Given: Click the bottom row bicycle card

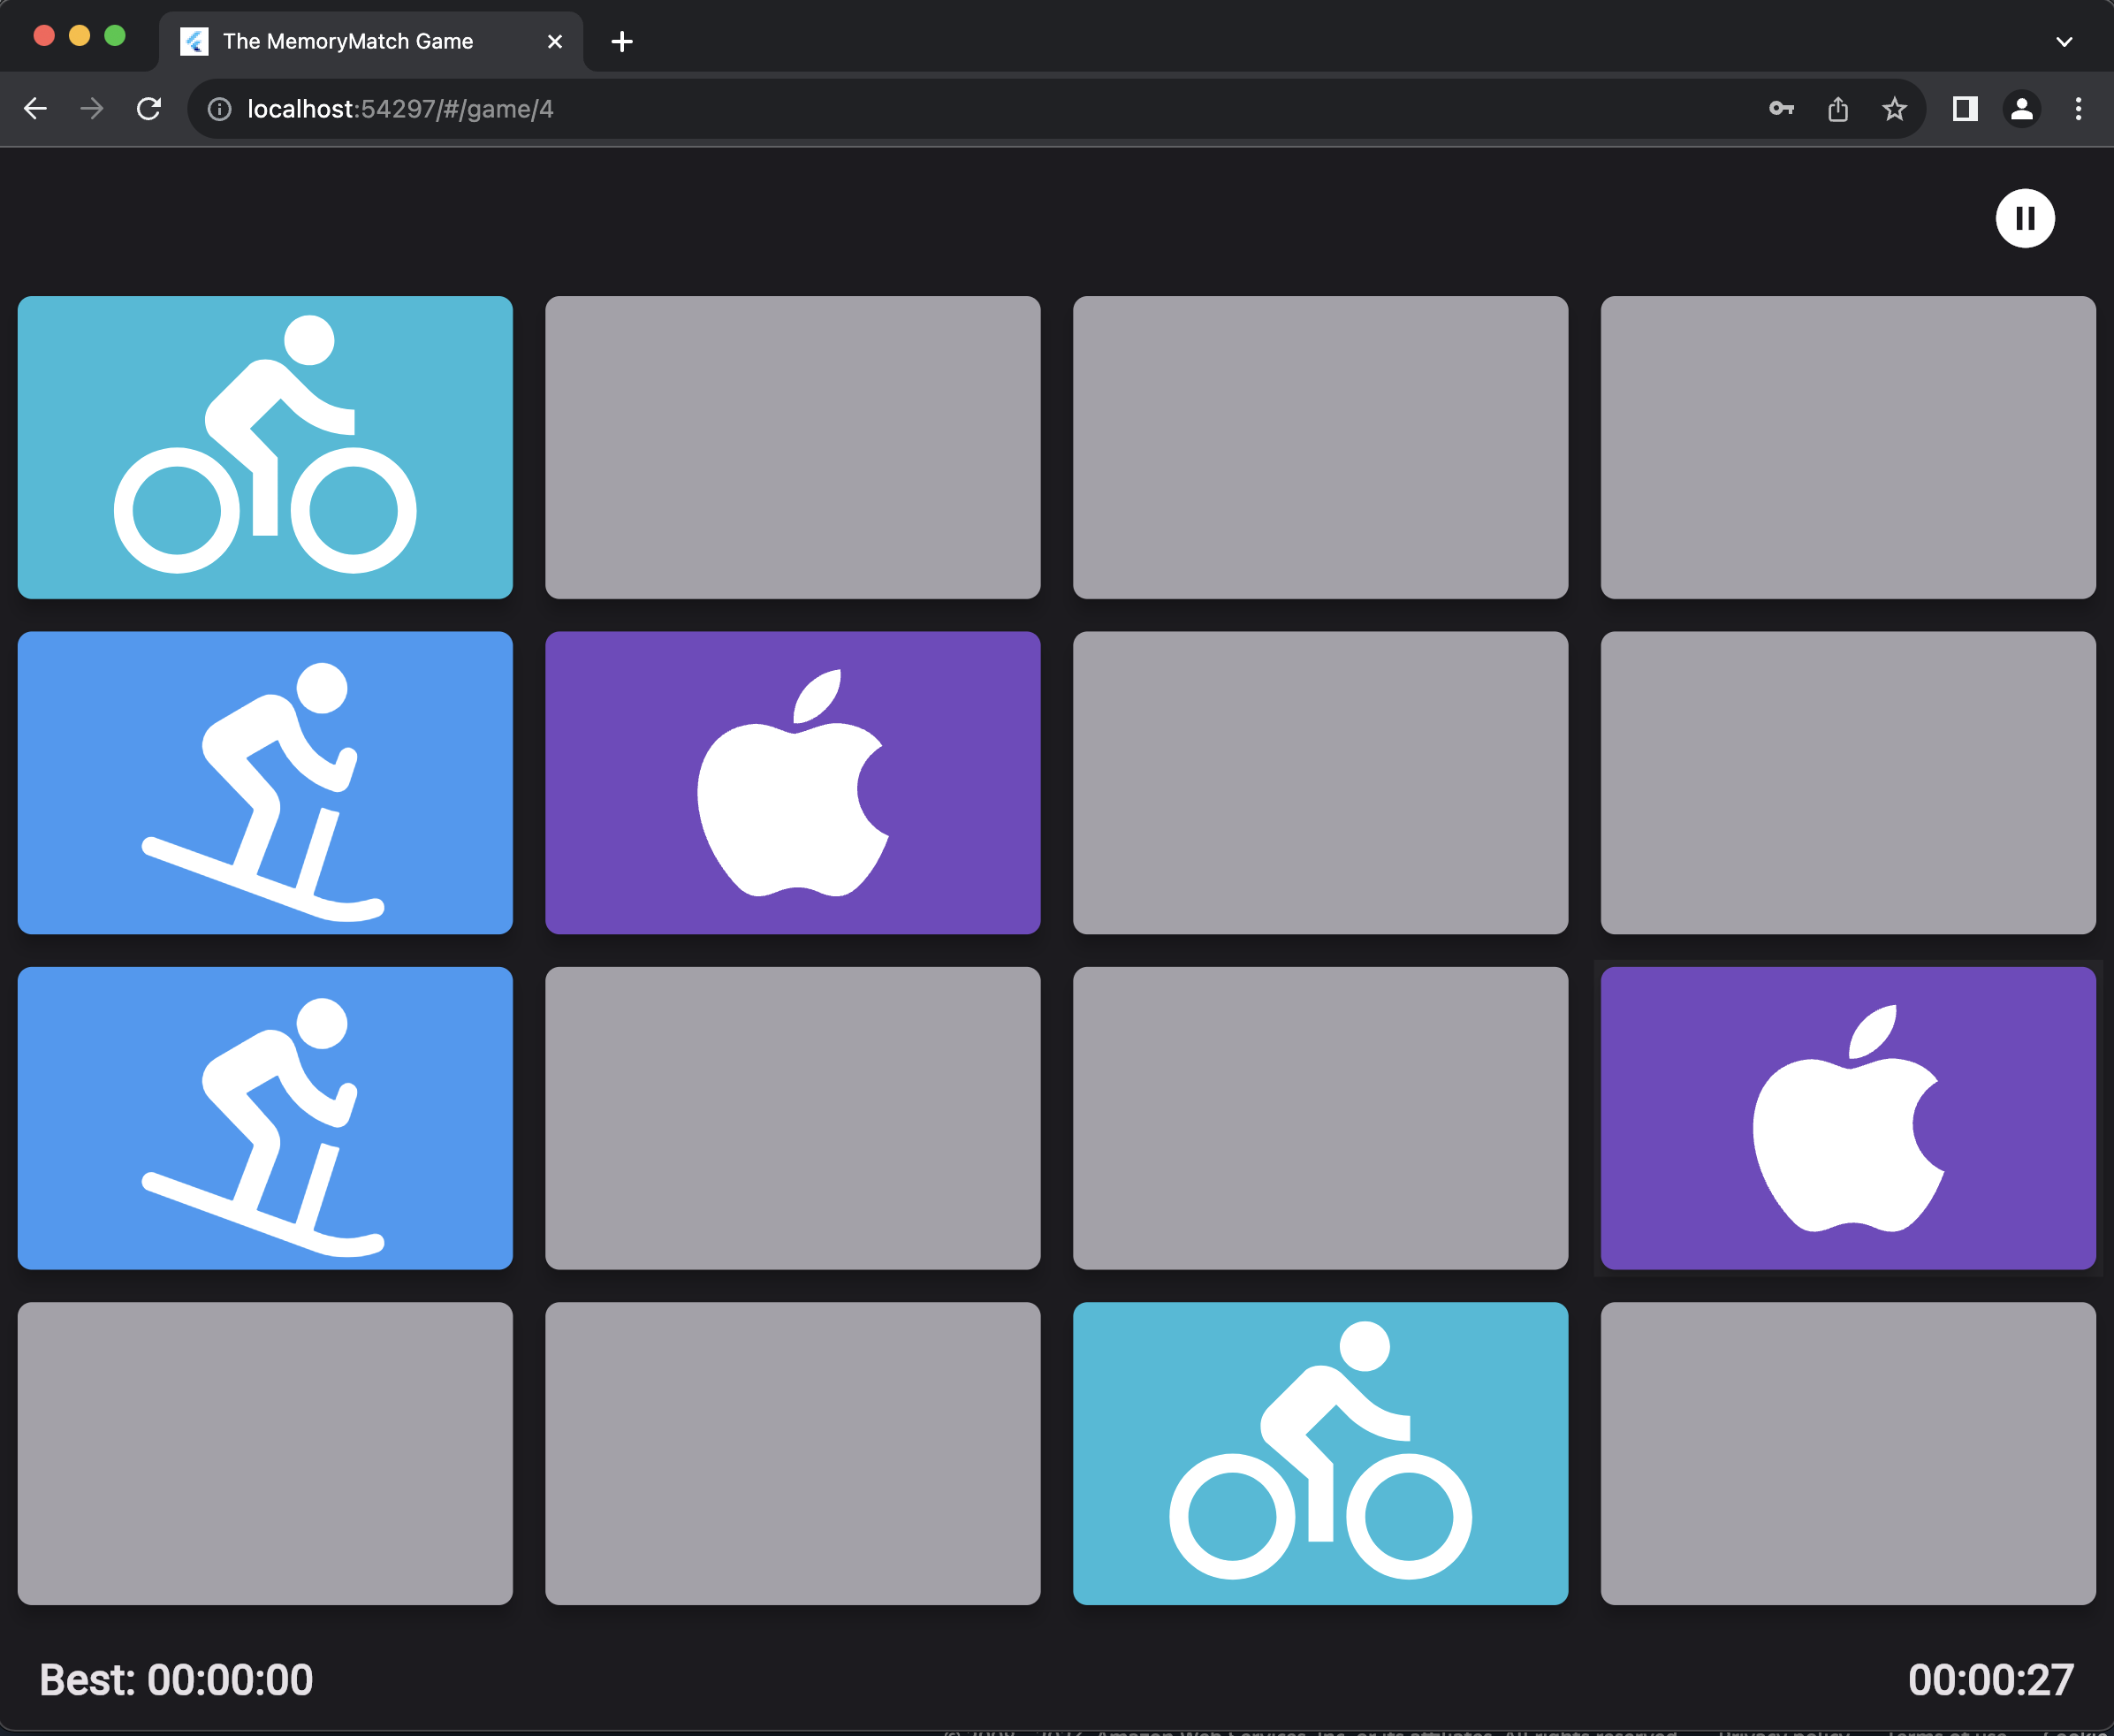Looking at the screenshot, I should pyautogui.click(x=1320, y=1453).
